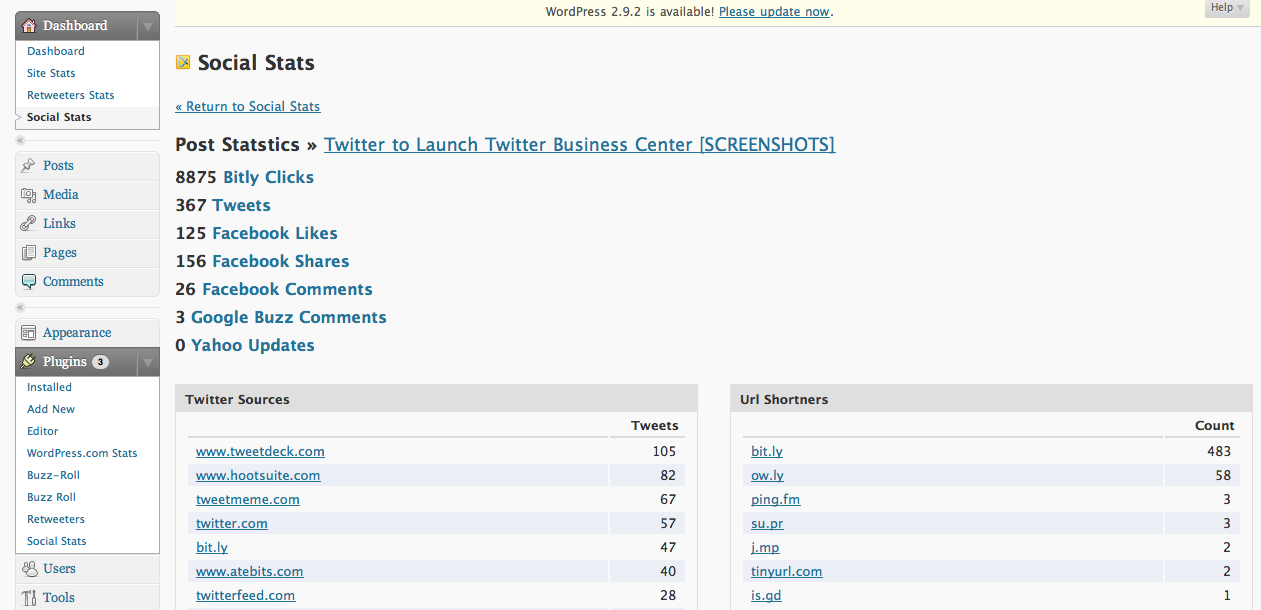Image resolution: width=1261 pixels, height=610 pixels.
Task: Click bit.ly in Twitter Sources table
Action: coord(212,547)
